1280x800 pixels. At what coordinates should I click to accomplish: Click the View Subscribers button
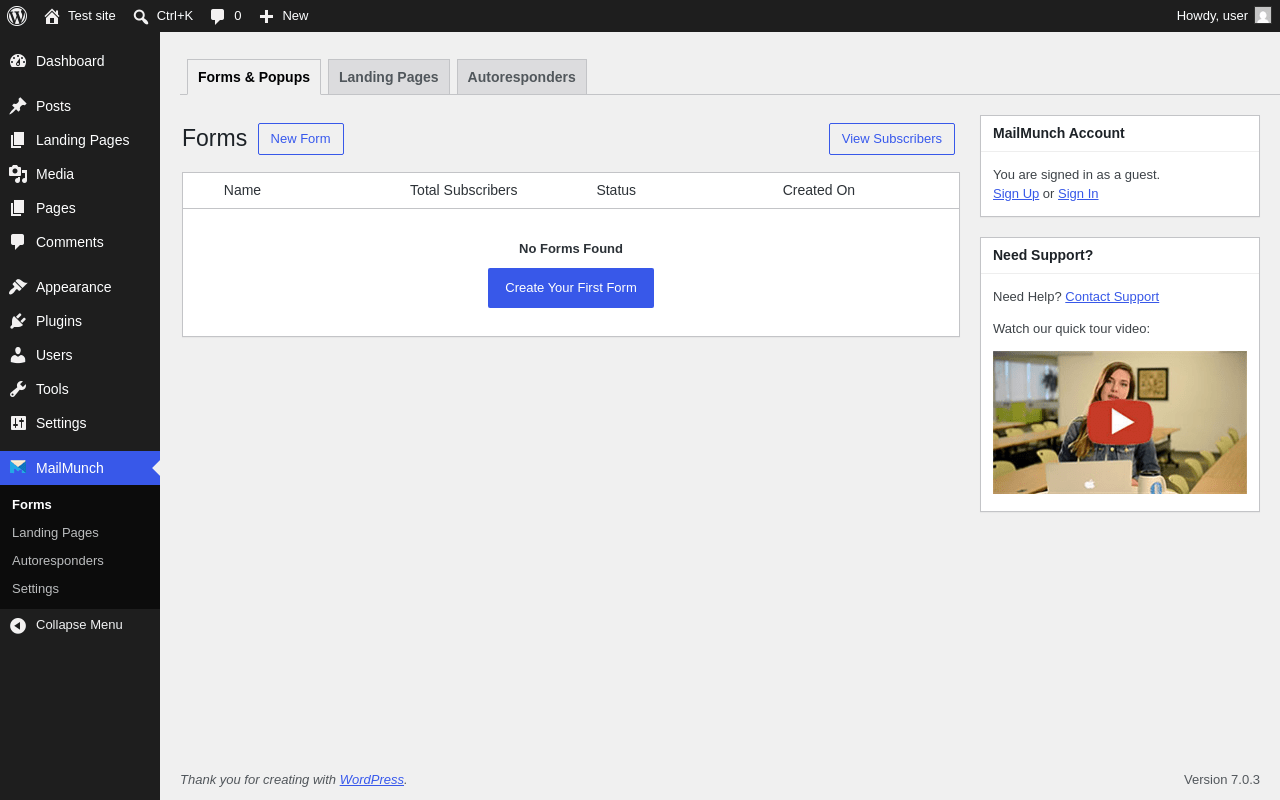click(x=892, y=139)
